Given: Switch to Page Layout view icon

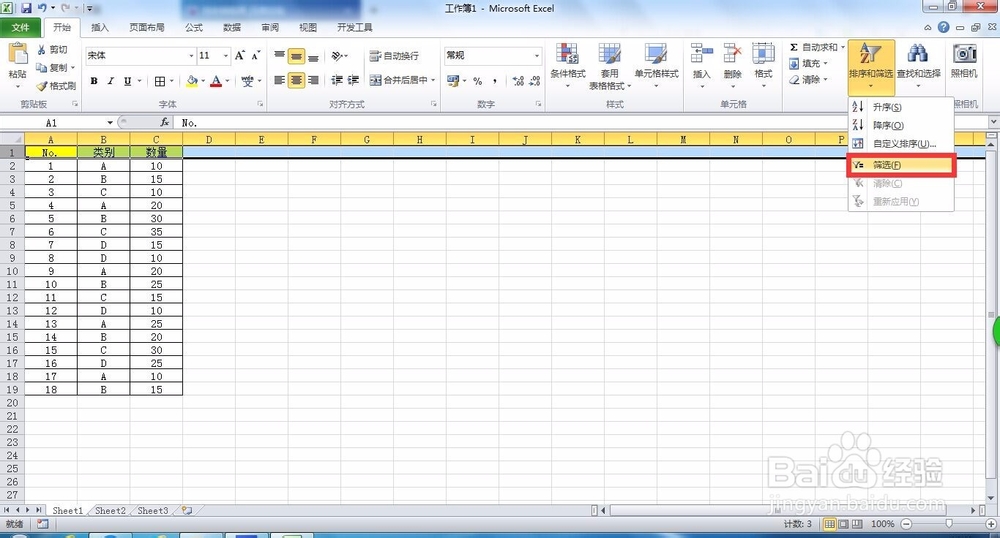Looking at the screenshot, I should pyautogui.click(x=843, y=524).
